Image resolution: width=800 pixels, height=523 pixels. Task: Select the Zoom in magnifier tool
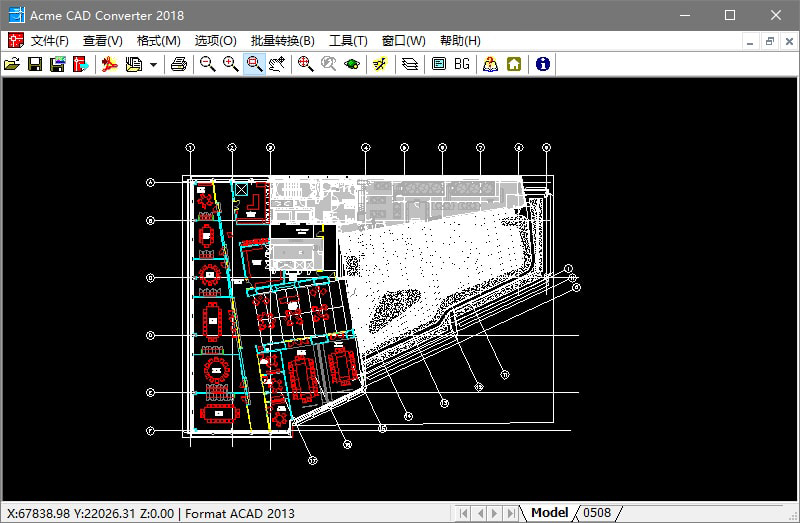[231, 64]
